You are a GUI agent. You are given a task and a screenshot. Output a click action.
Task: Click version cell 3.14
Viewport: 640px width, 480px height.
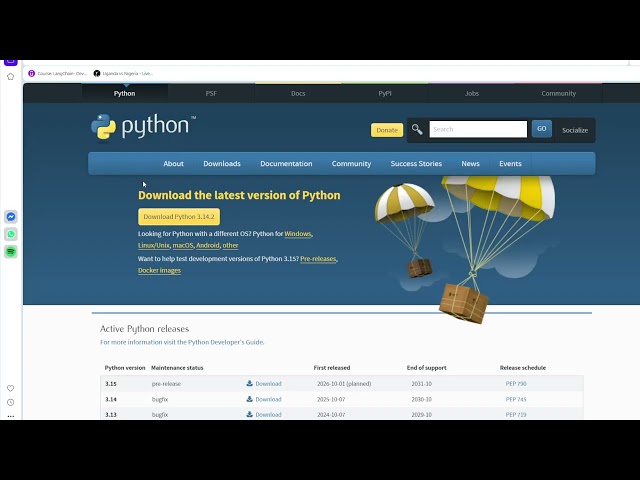[111, 399]
